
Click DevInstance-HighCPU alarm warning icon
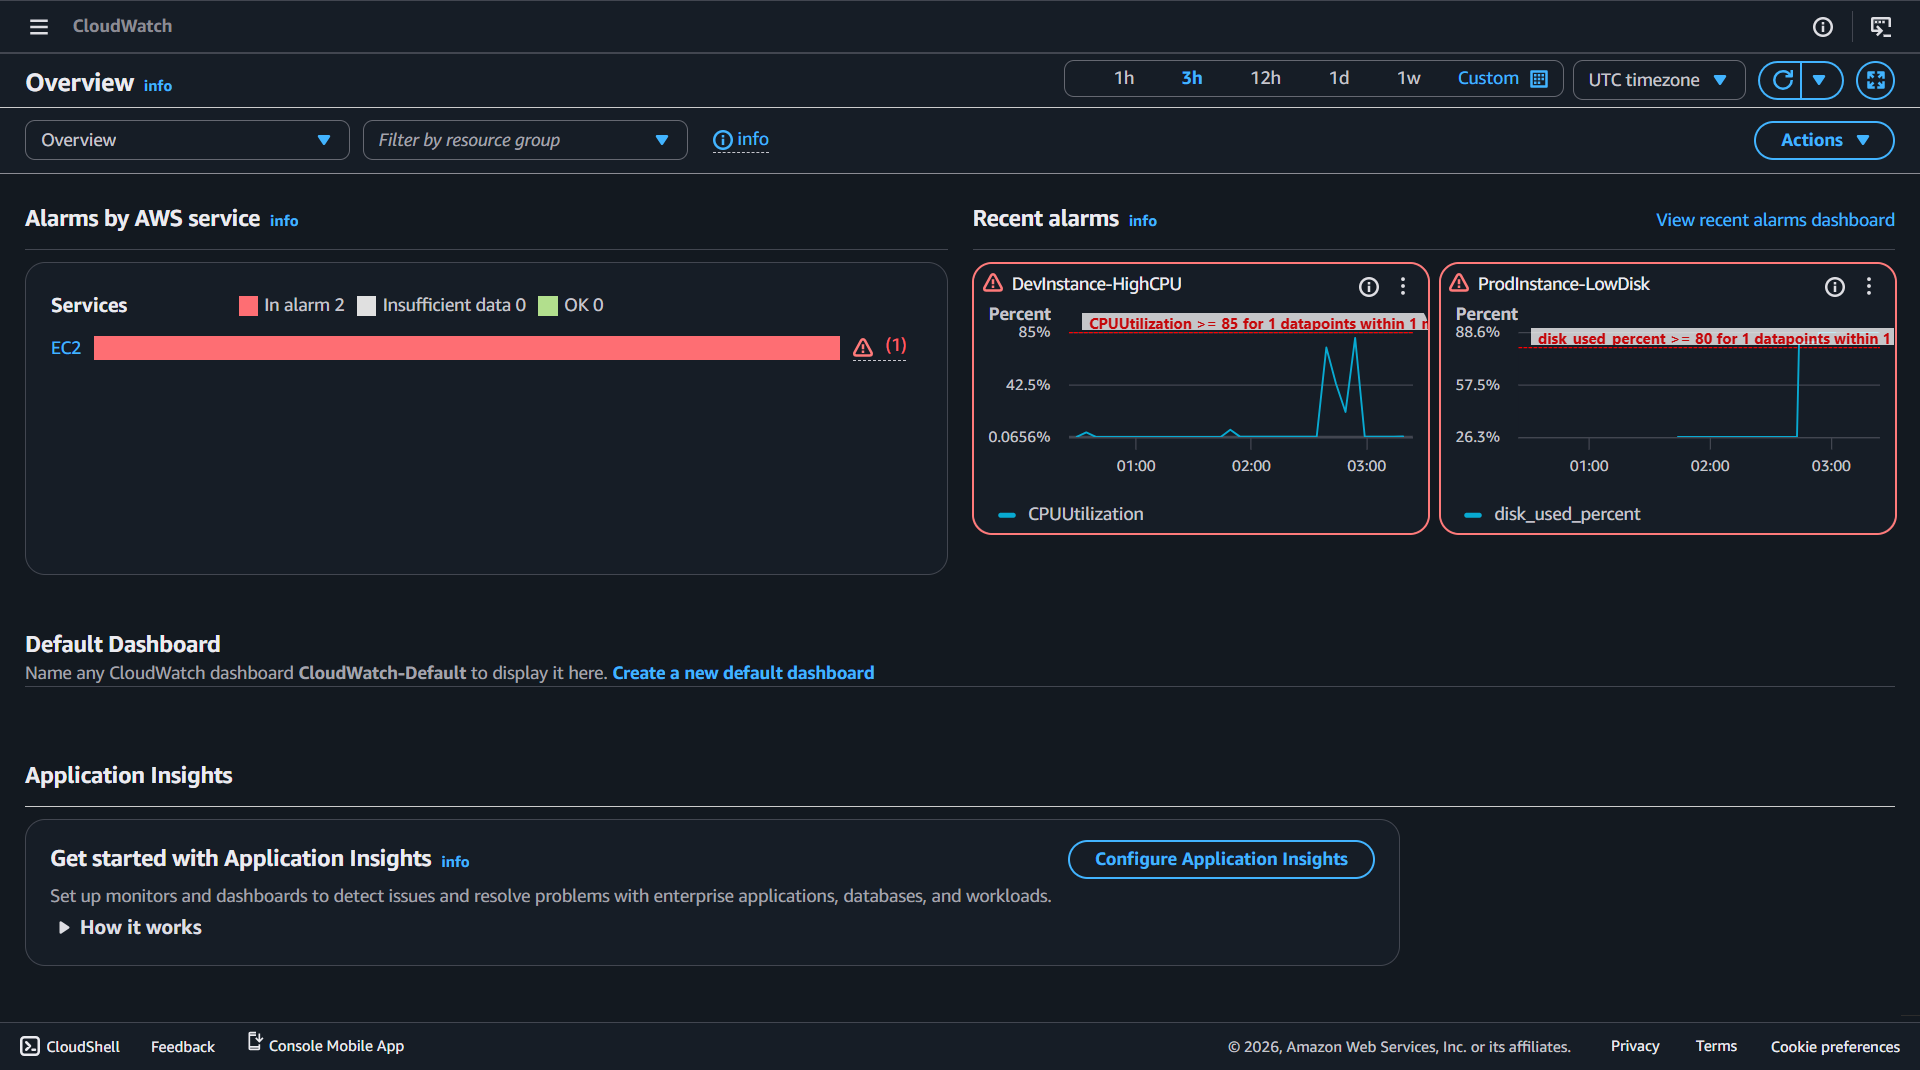(993, 283)
